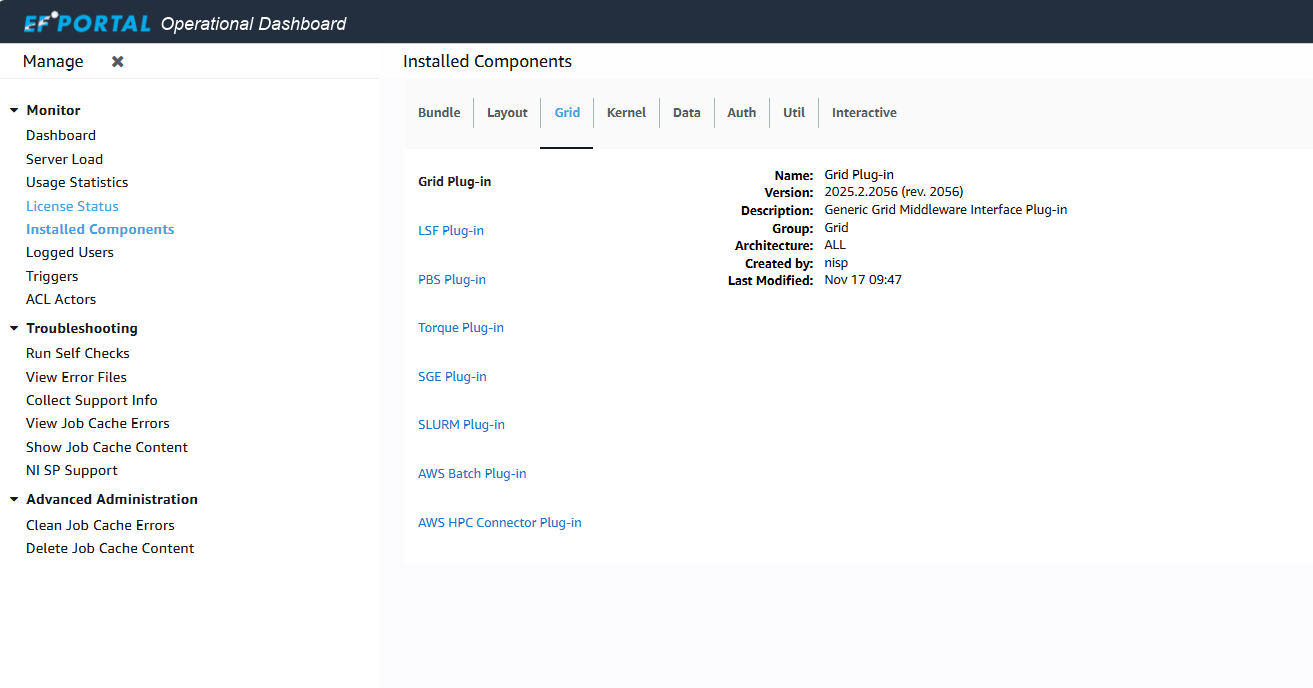Image resolution: width=1313 pixels, height=688 pixels.
Task: Click the EF Portal logo
Action: 87,23
